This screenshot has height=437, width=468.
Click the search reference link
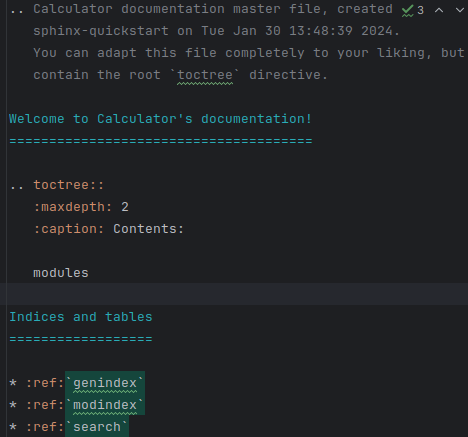tap(97, 427)
